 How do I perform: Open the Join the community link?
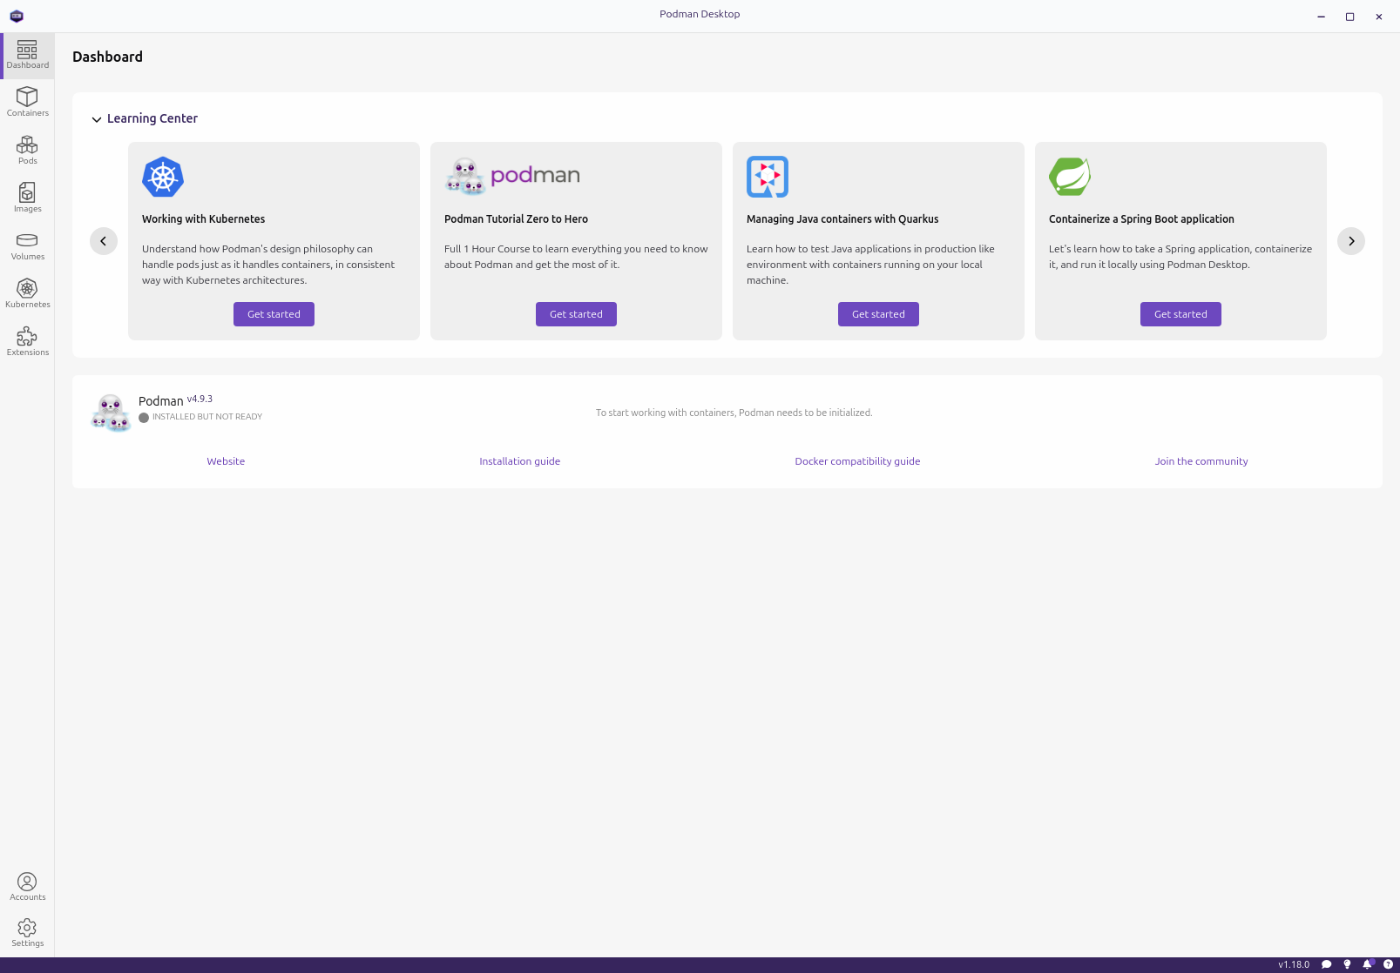[1201, 461]
